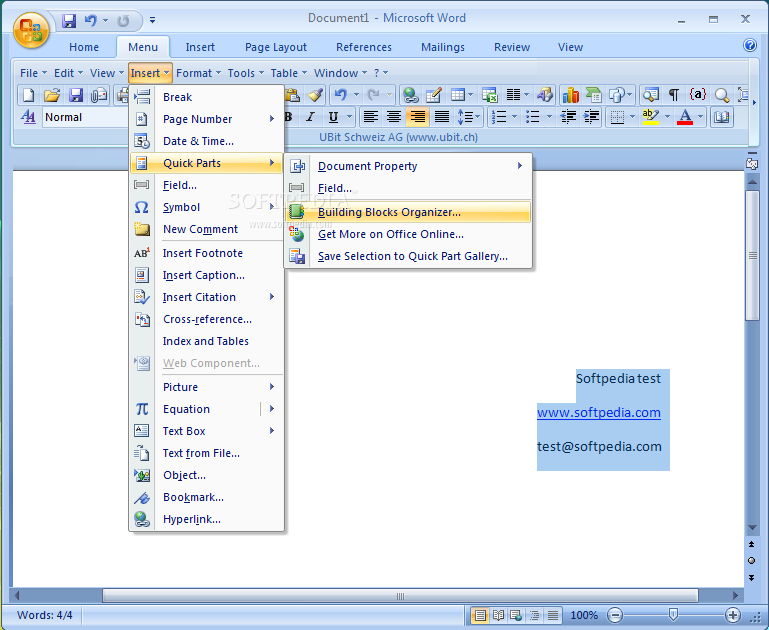
Task: Click the Insert Chart toolbar icon
Action: (570, 95)
